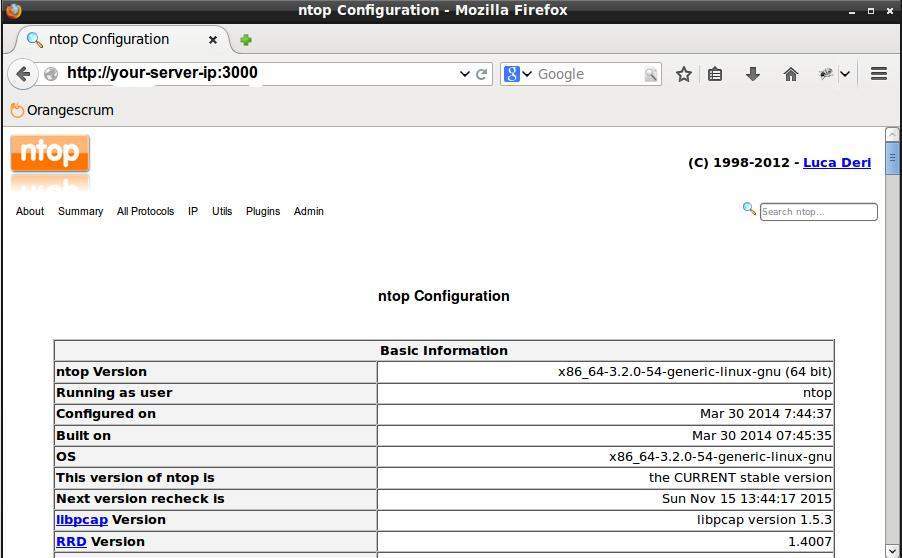Click the site identity globe icon
902x558 pixels.
pos(51,74)
